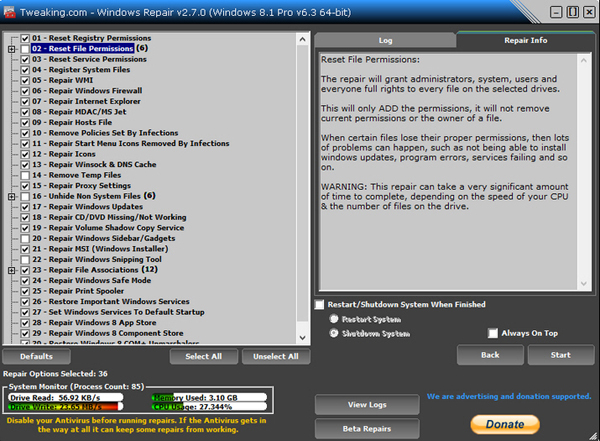
Task: Click the Tweaking.com app icon in title bar
Action: (x=10, y=12)
